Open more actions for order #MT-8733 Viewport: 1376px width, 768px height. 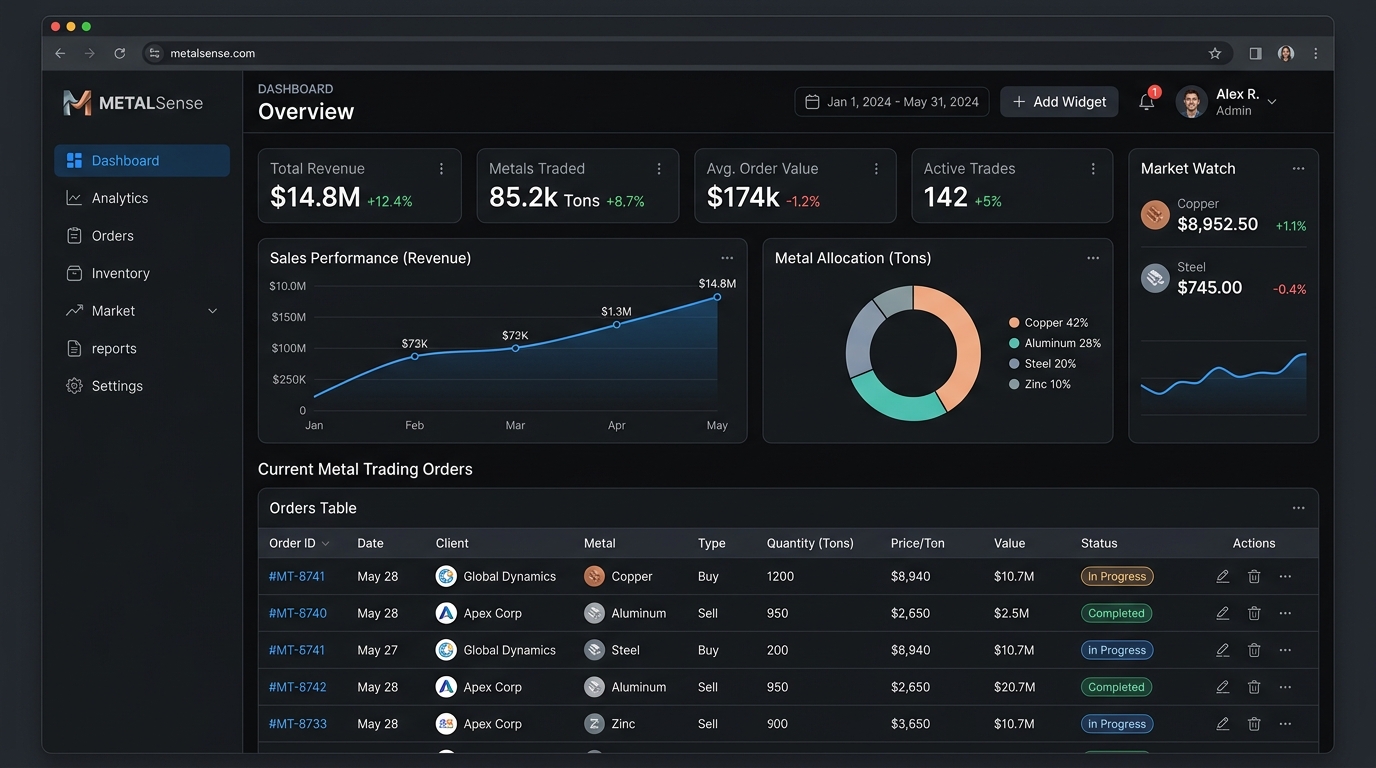[x=1285, y=724]
